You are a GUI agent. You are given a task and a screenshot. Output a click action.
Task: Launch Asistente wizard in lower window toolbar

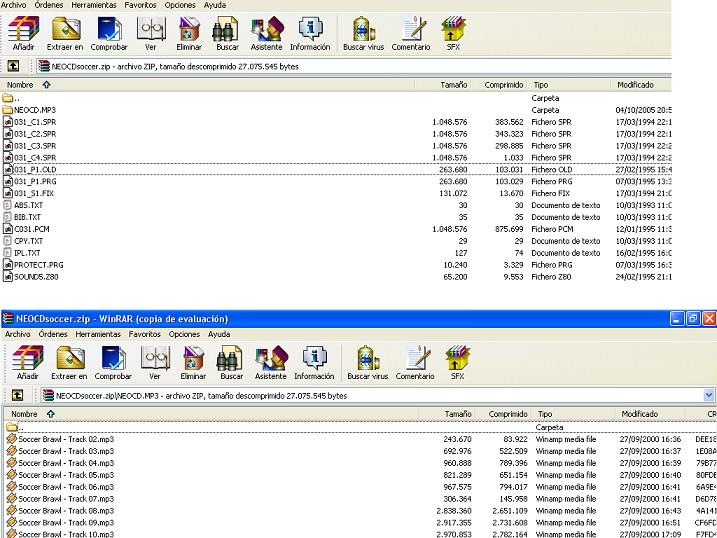point(270,361)
